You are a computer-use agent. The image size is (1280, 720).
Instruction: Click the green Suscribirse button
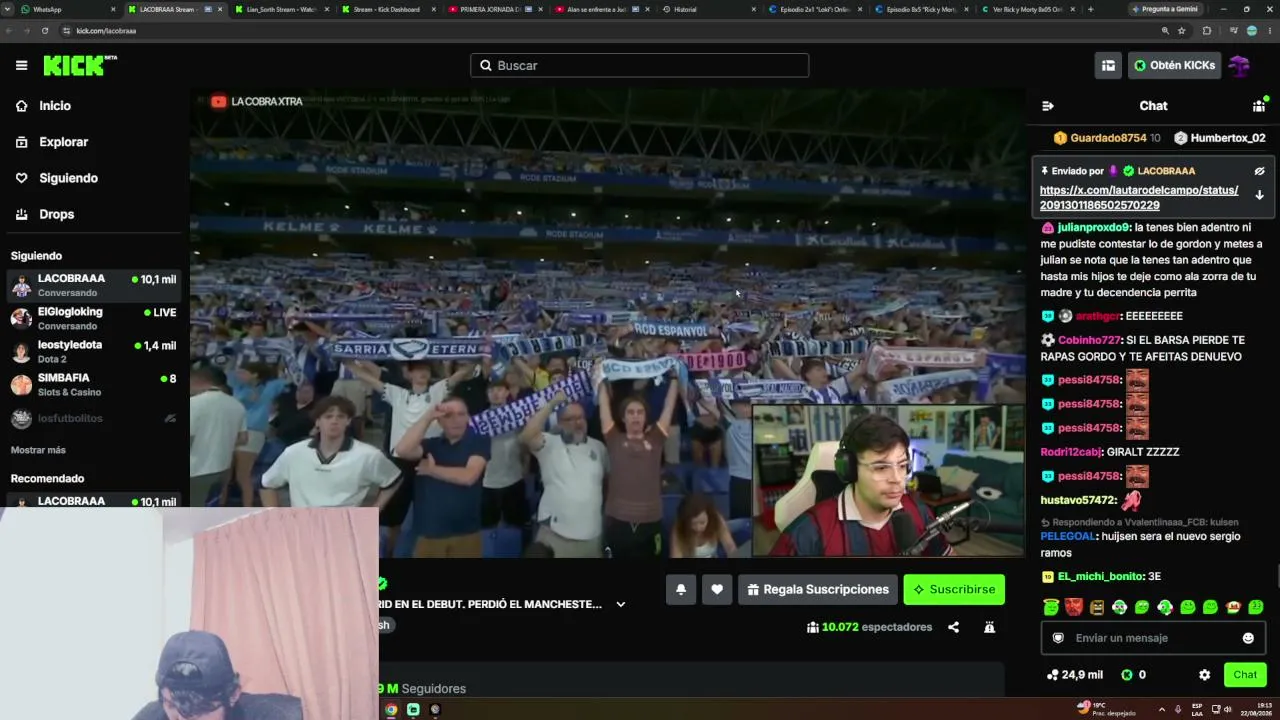click(954, 589)
